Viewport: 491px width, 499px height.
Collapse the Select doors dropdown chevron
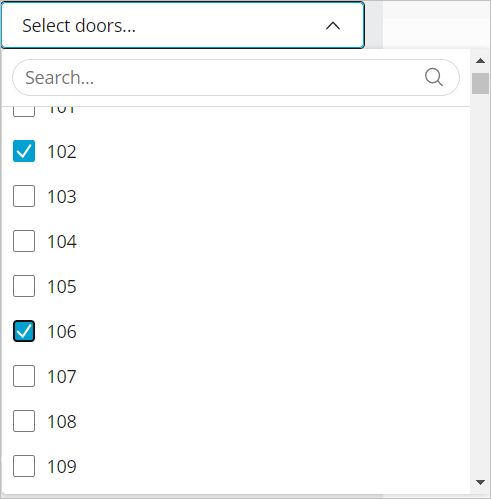tap(333, 26)
